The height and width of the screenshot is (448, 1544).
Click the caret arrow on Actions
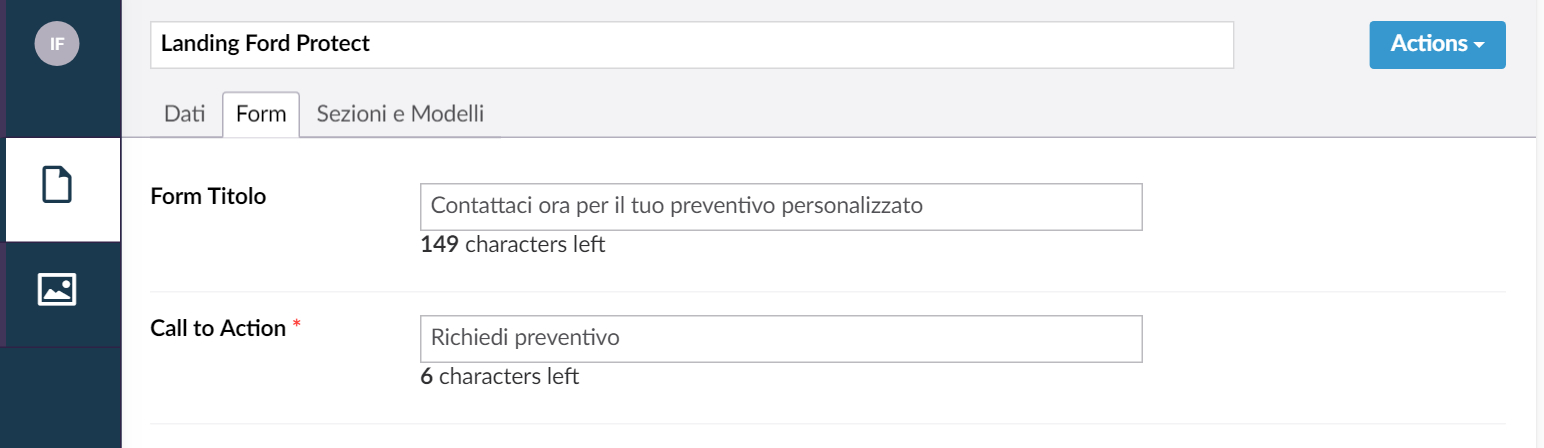pos(1478,45)
